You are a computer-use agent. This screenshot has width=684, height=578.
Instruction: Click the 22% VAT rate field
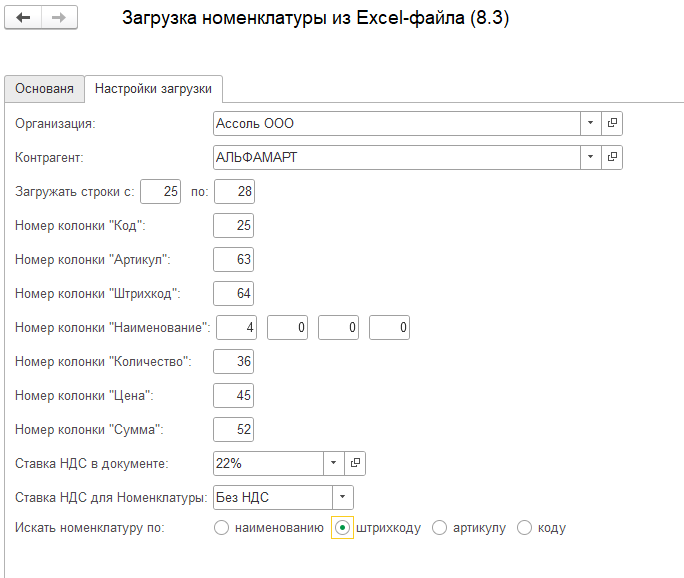coord(268,463)
